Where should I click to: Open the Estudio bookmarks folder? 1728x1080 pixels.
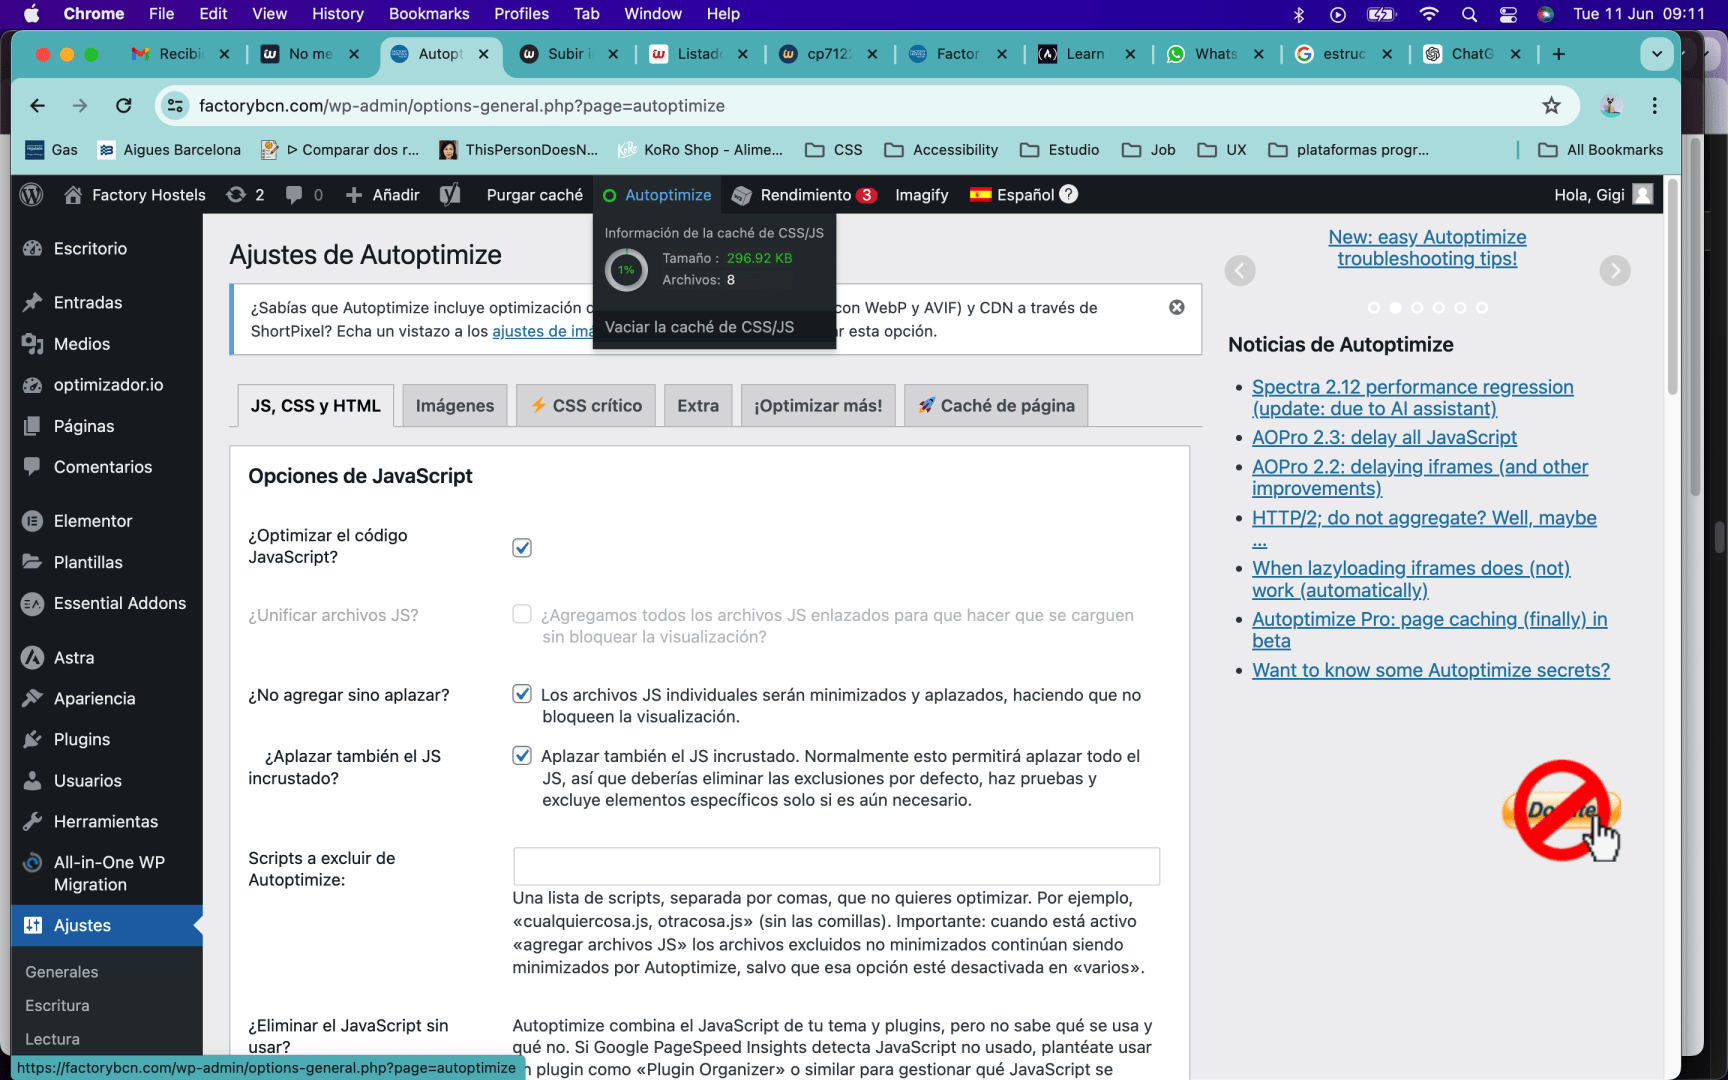[x=1060, y=150]
